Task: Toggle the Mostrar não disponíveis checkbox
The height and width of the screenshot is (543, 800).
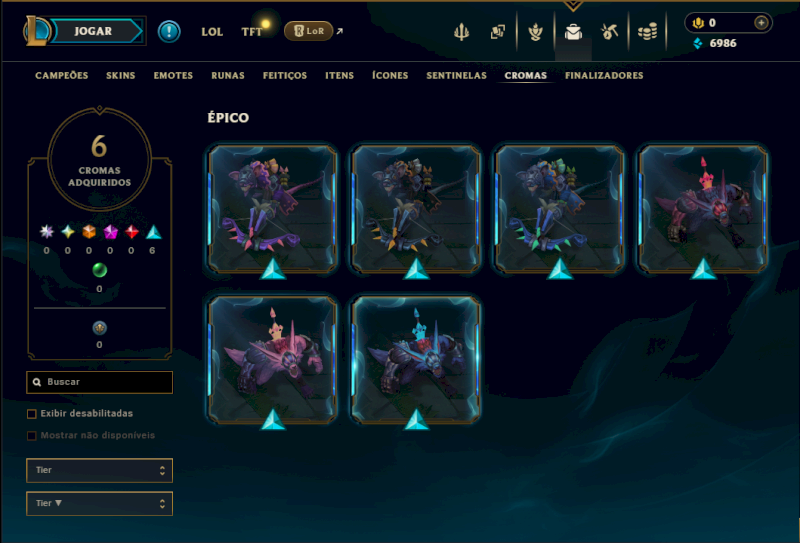Action: [32, 436]
